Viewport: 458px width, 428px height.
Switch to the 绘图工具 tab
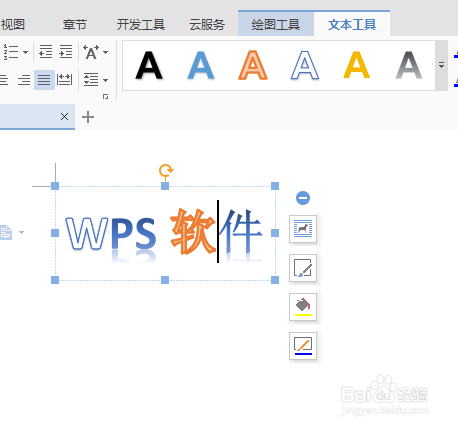[x=276, y=25]
